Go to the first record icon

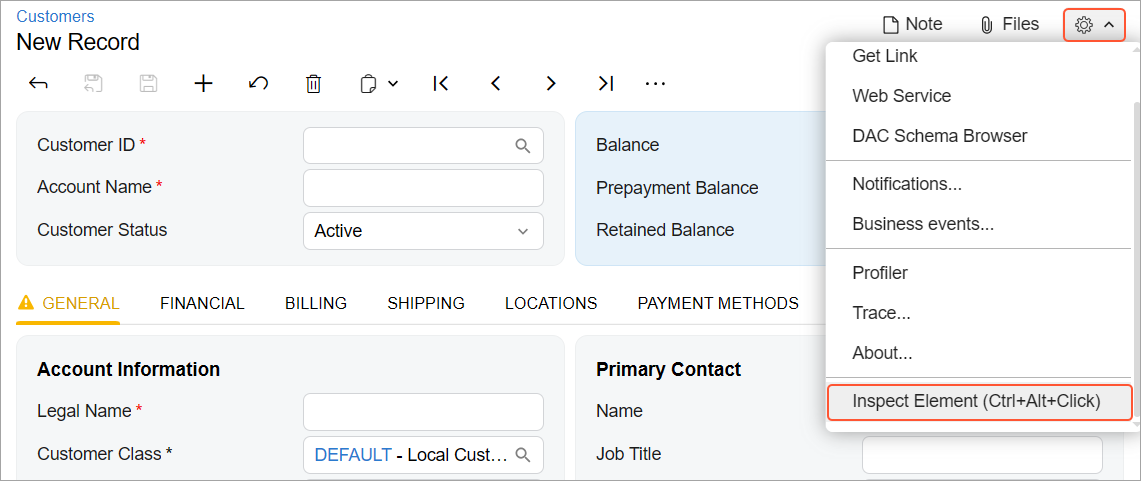(440, 84)
